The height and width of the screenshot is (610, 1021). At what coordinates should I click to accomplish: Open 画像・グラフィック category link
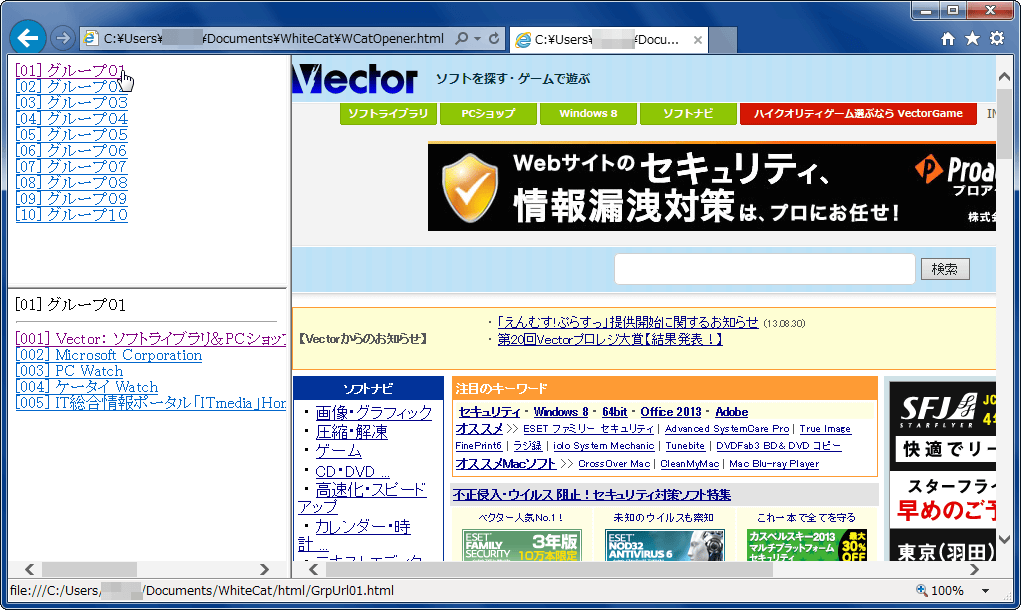pyautogui.click(x=374, y=413)
